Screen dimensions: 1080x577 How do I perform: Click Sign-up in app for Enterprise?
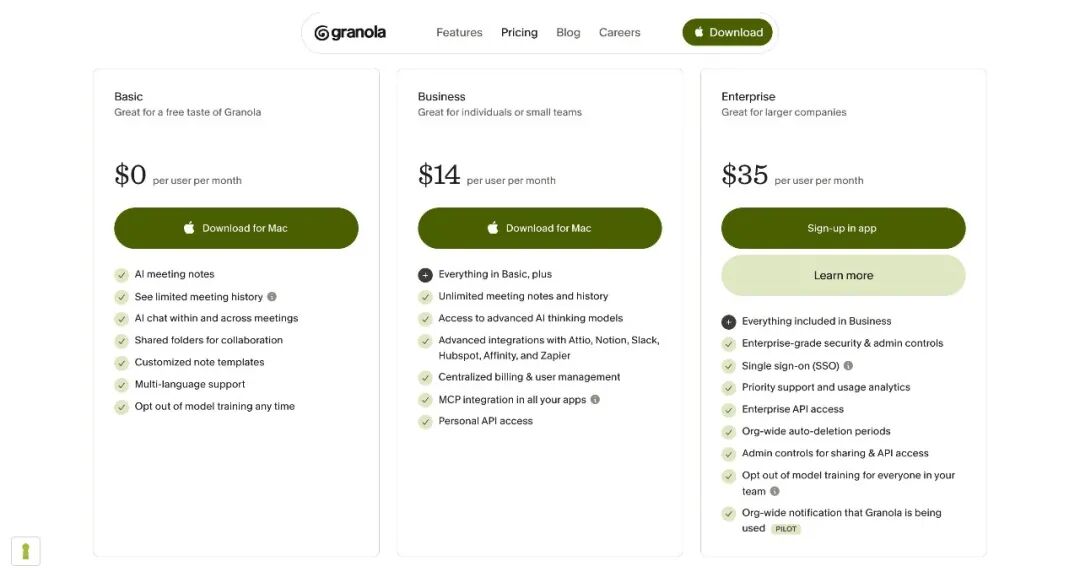pyautogui.click(x=843, y=228)
